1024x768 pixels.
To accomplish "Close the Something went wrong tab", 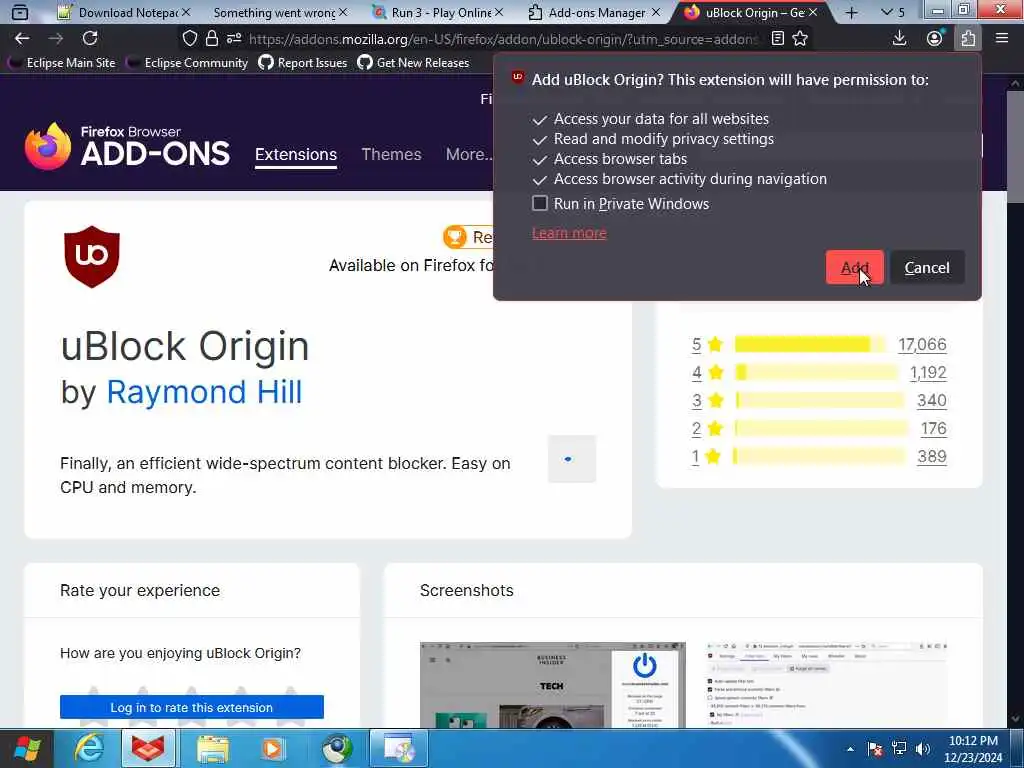I will click(x=342, y=12).
